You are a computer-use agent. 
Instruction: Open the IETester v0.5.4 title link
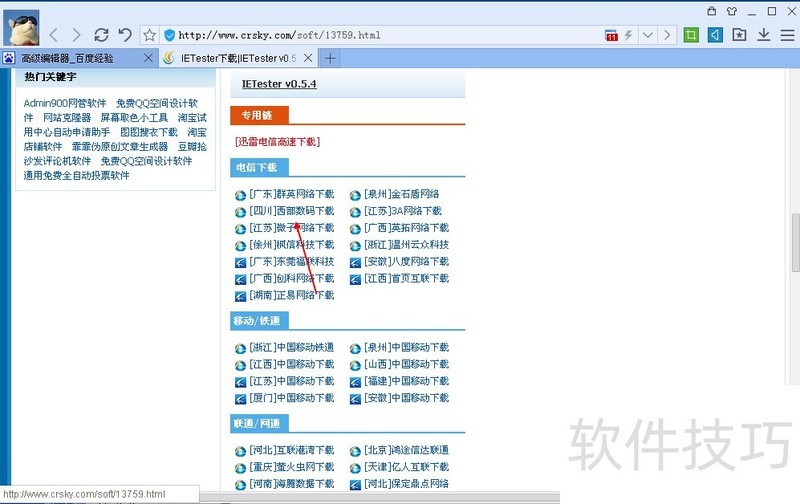click(279, 84)
